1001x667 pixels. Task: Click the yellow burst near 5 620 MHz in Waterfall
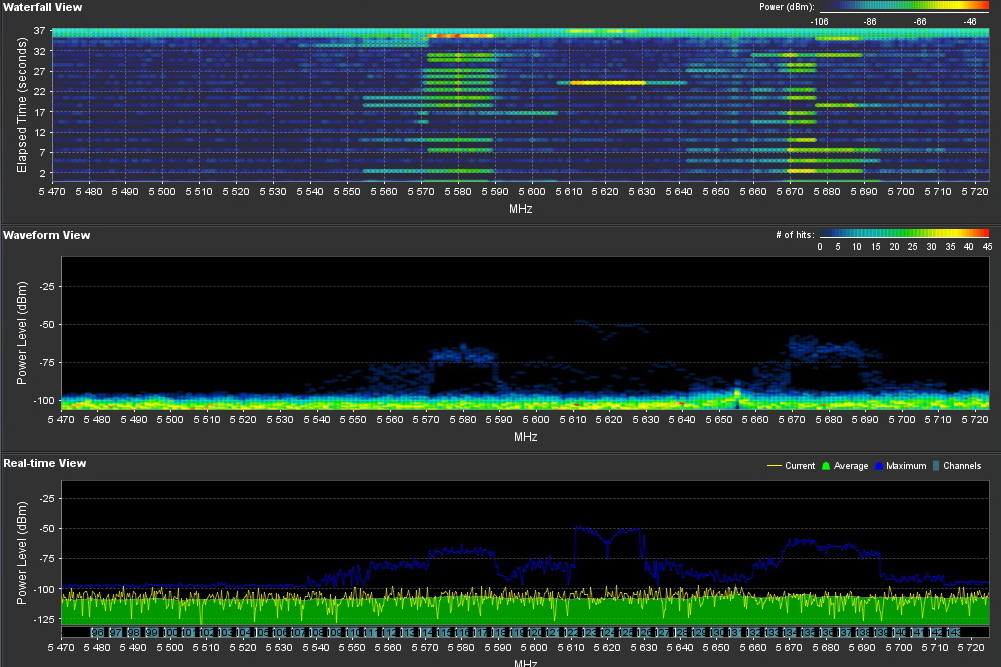coord(606,82)
